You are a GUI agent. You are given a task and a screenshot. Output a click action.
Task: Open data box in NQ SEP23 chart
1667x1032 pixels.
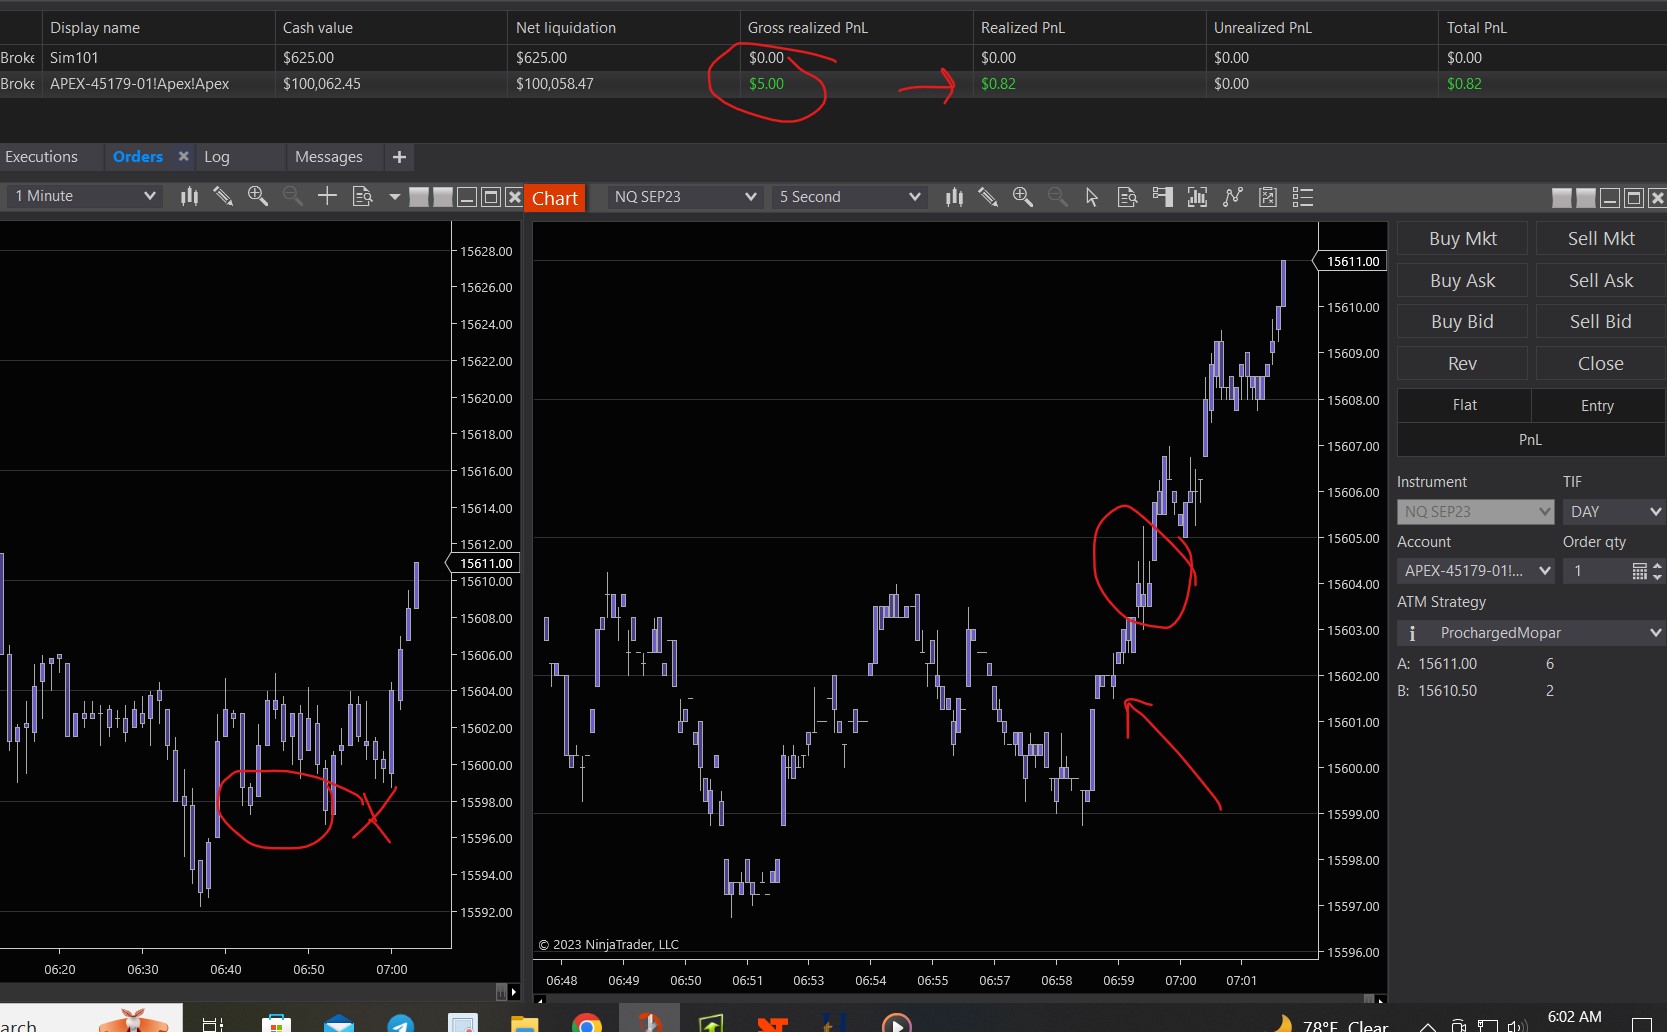tap(1127, 197)
